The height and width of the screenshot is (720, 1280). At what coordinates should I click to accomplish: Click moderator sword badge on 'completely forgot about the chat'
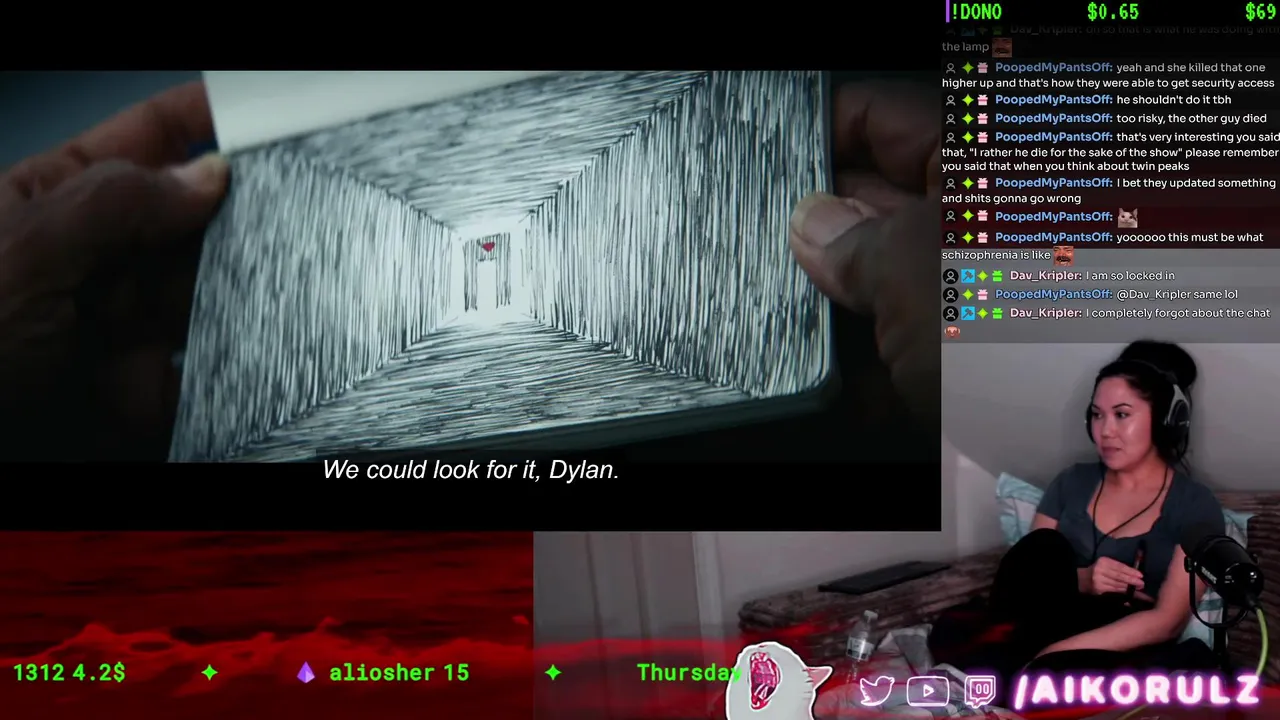[967, 314]
